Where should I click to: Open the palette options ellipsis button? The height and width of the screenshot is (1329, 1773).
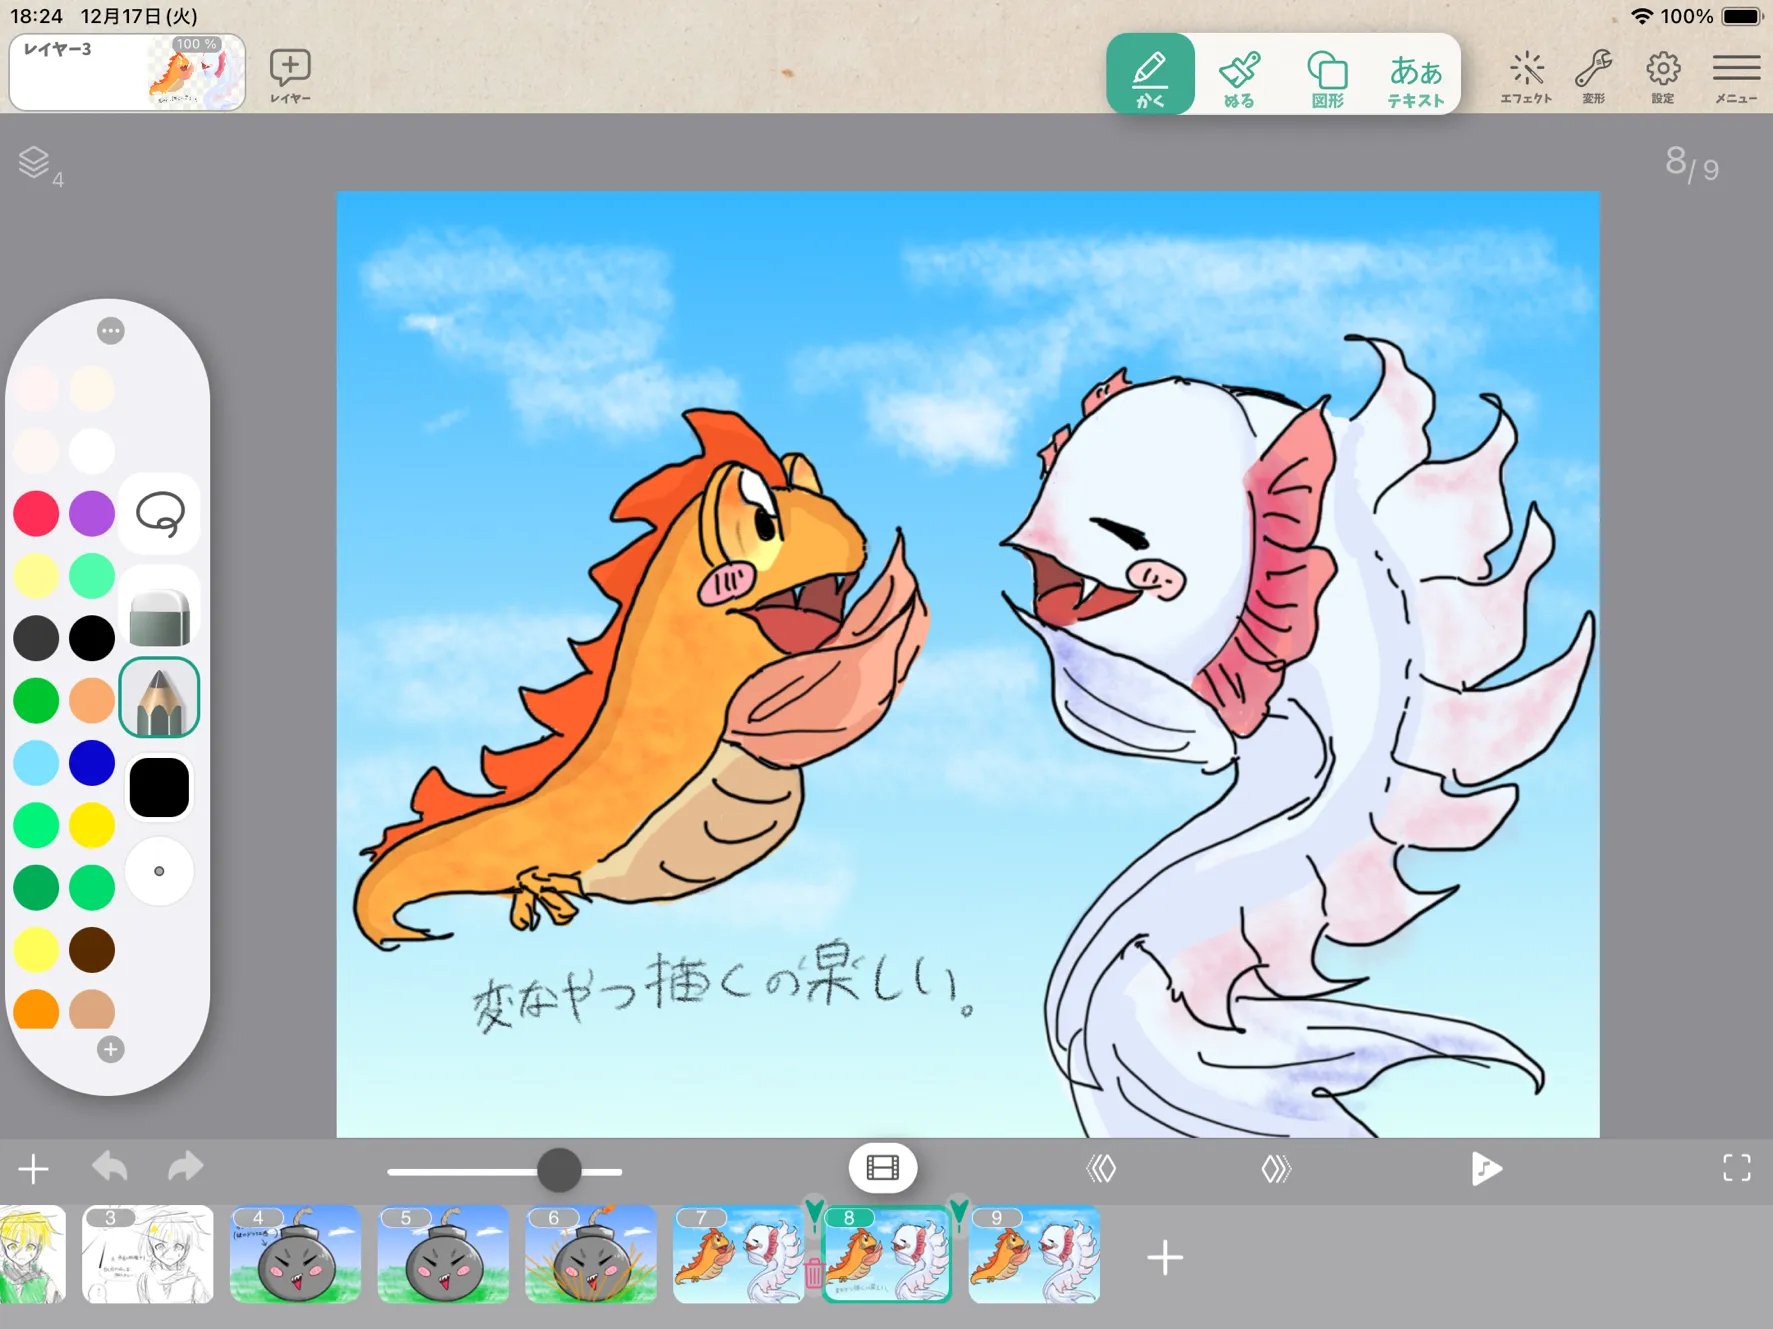click(x=111, y=331)
